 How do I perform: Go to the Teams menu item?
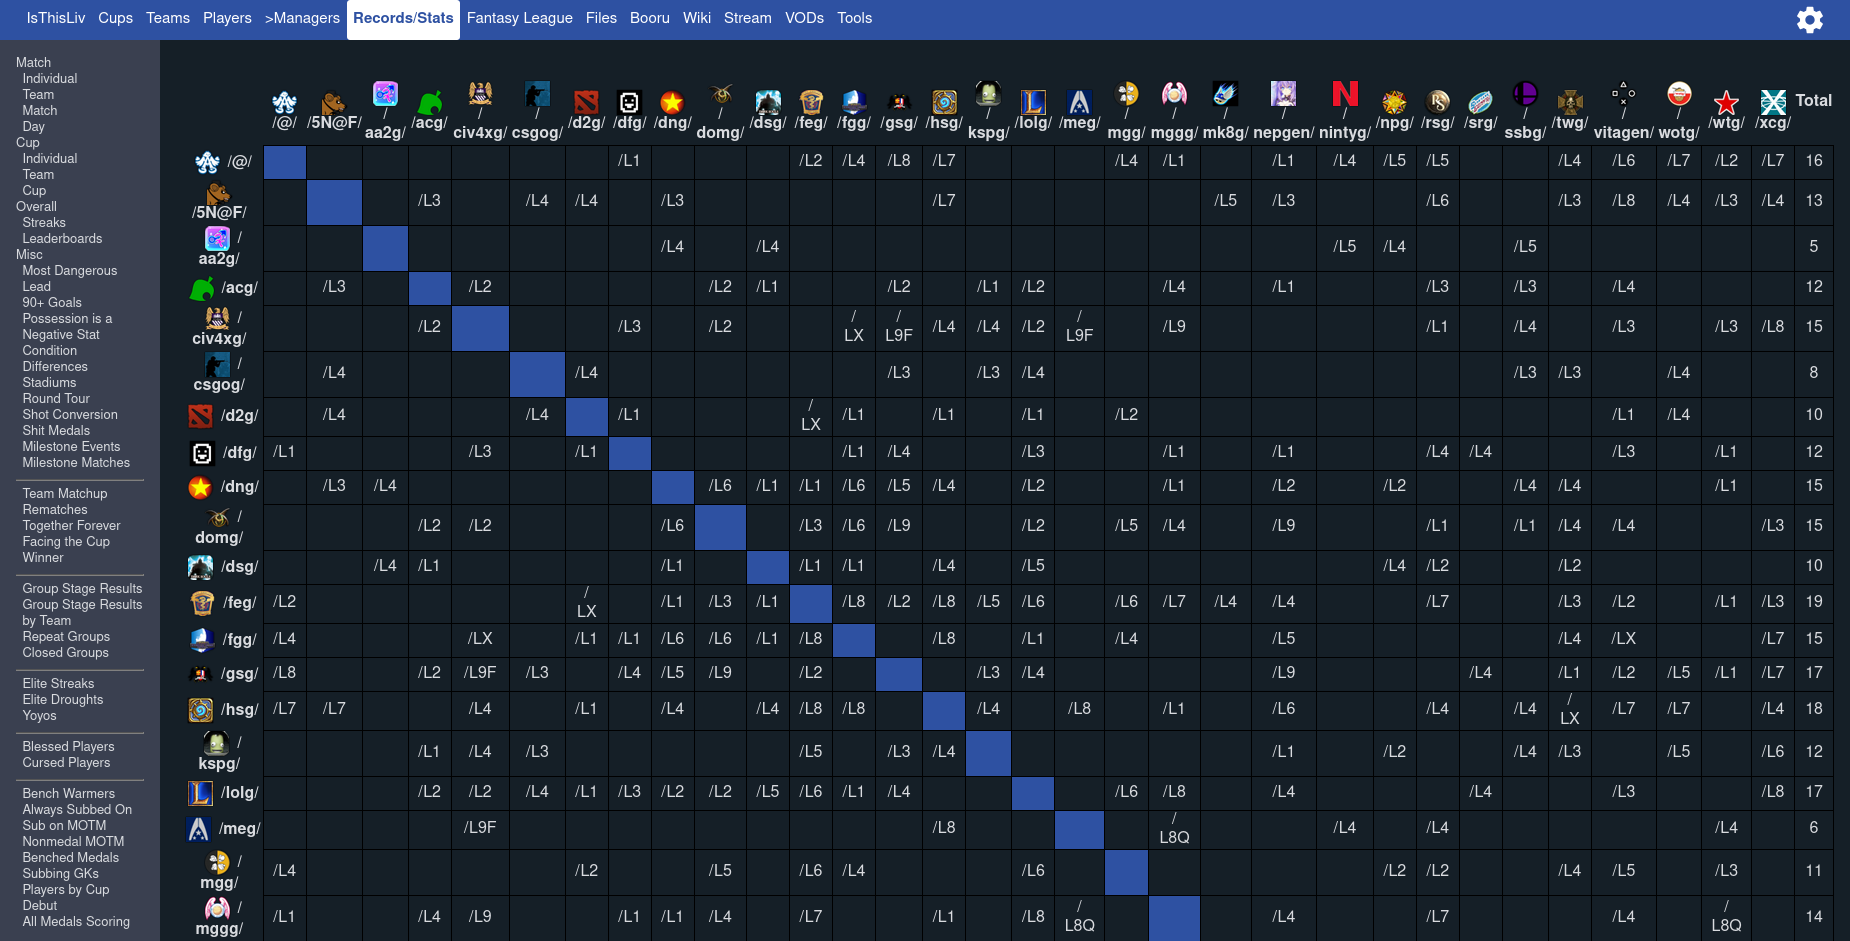pyautogui.click(x=168, y=18)
